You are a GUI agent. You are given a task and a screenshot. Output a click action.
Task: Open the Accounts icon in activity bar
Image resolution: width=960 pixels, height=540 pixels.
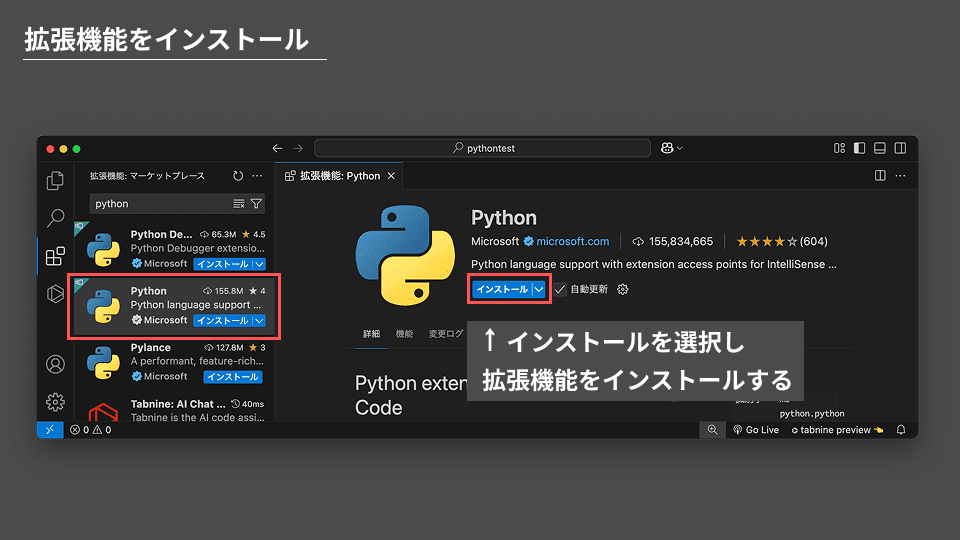point(55,364)
